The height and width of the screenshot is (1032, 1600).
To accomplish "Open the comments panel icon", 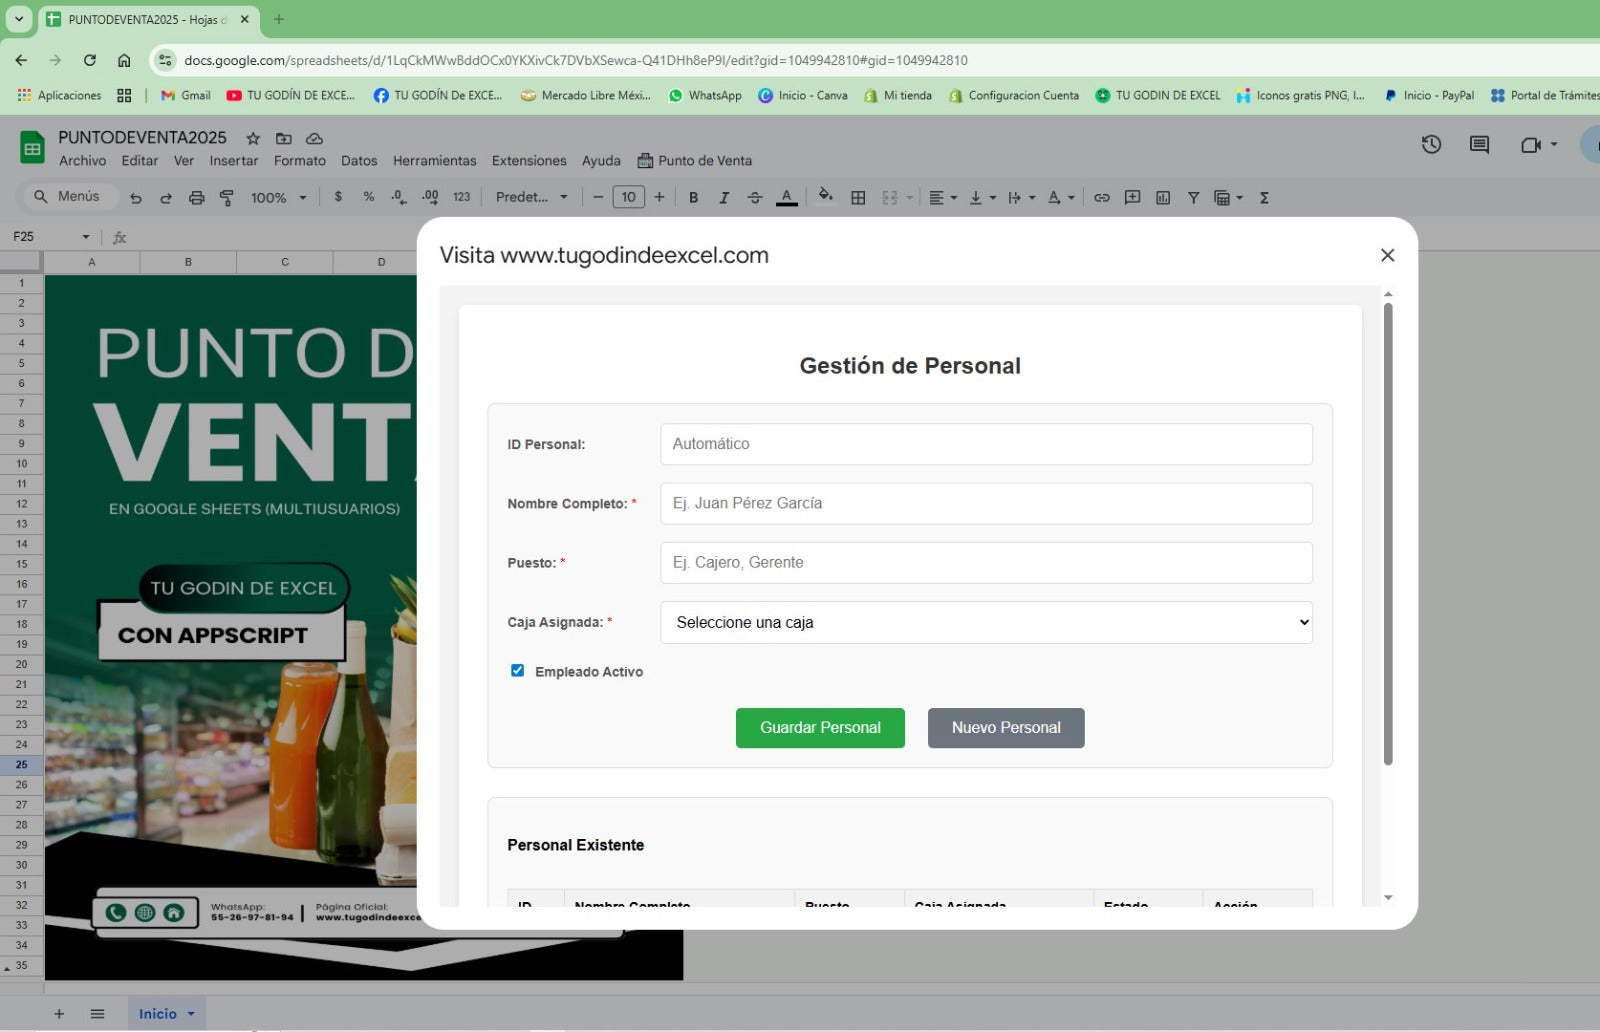I will [1479, 145].
